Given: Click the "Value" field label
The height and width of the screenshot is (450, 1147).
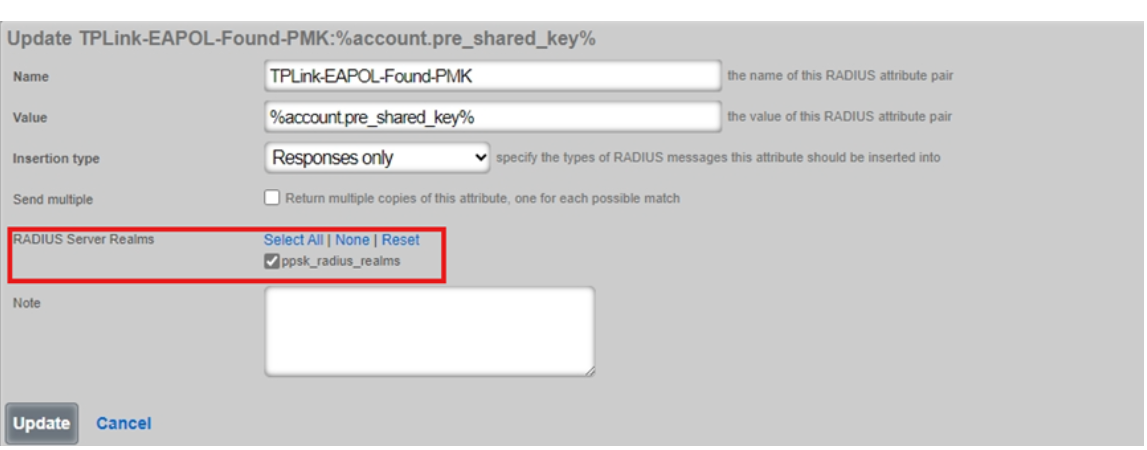Looking at the screenshot, I should tap(31, 118).
